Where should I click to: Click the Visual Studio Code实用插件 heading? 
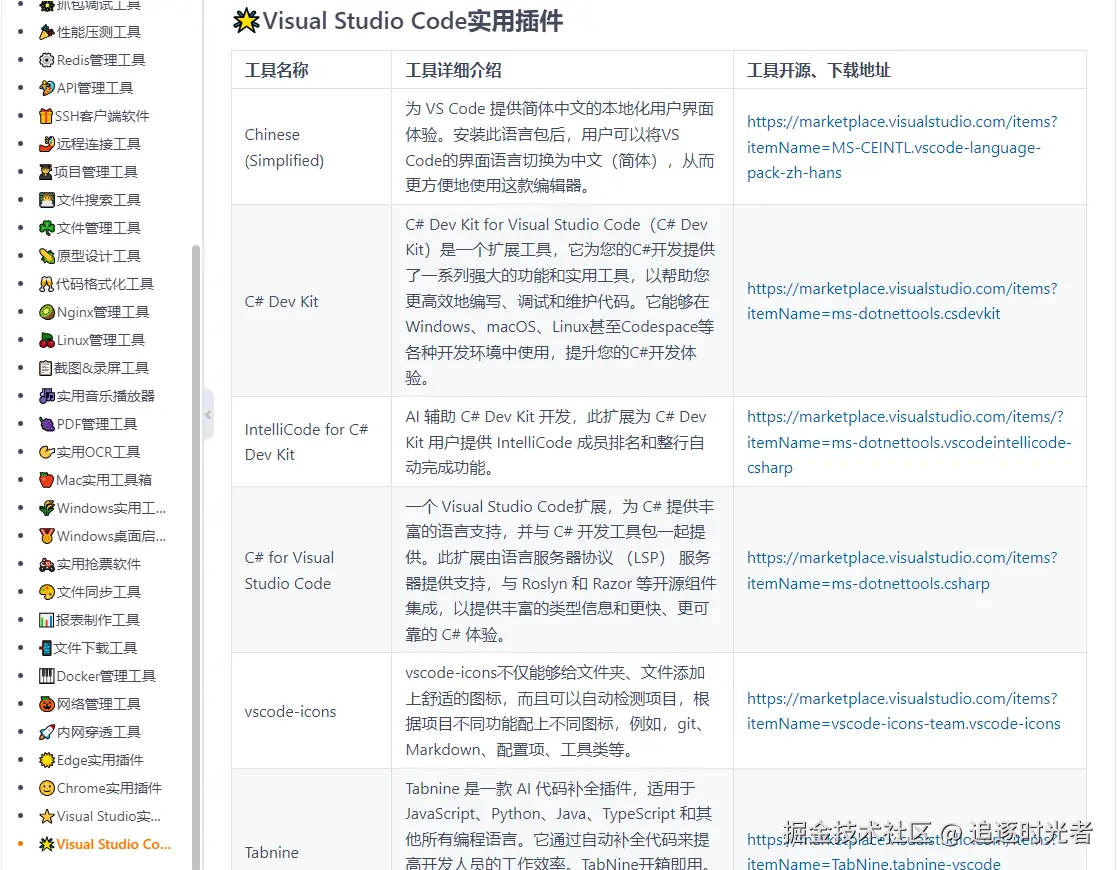click(412, 21)
